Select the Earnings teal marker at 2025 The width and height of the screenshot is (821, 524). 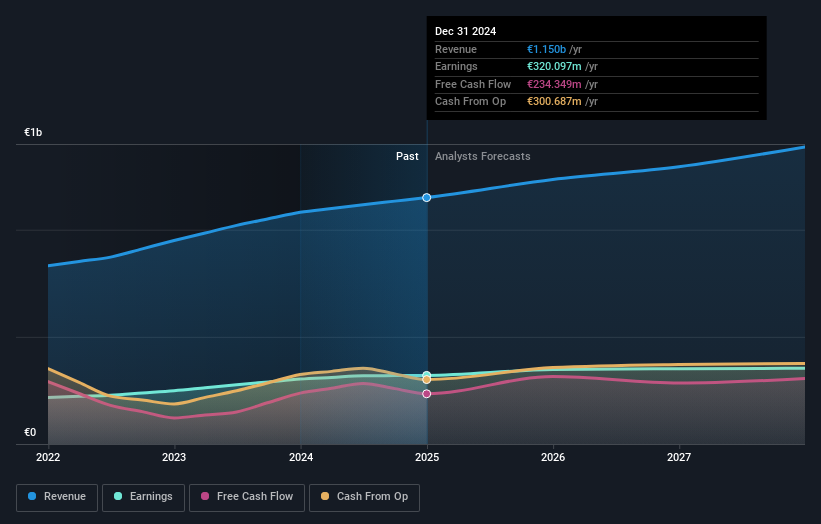click(427, 375)
